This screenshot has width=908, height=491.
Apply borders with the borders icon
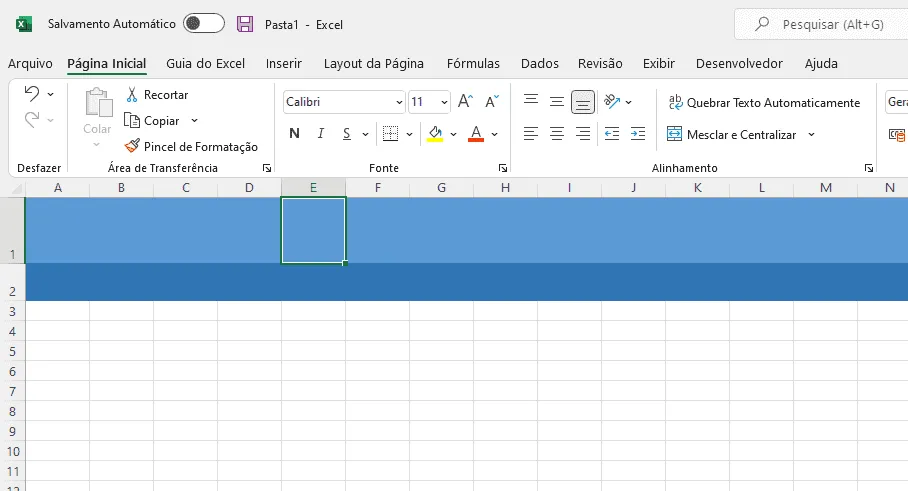pyautogui.click(x=391, y=134)
